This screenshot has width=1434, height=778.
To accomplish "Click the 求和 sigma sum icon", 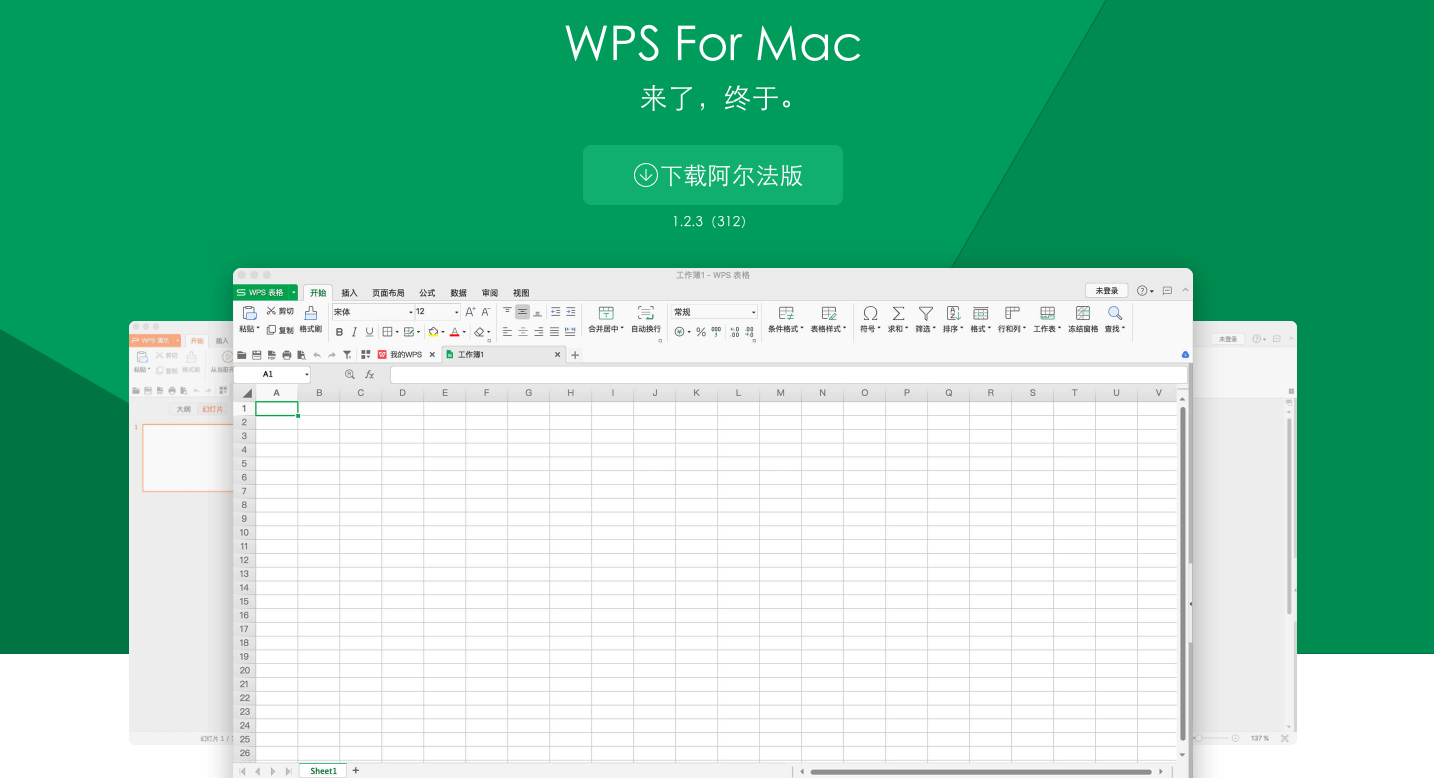I will [x=898, y=313].
